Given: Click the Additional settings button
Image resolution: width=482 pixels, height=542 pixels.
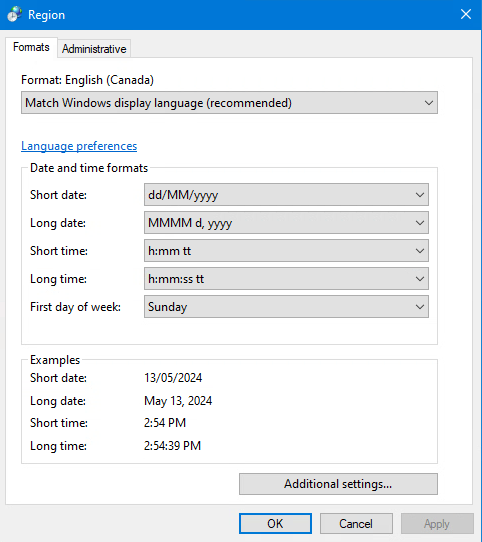Looking at the screenshot, I should pos(338,484).
